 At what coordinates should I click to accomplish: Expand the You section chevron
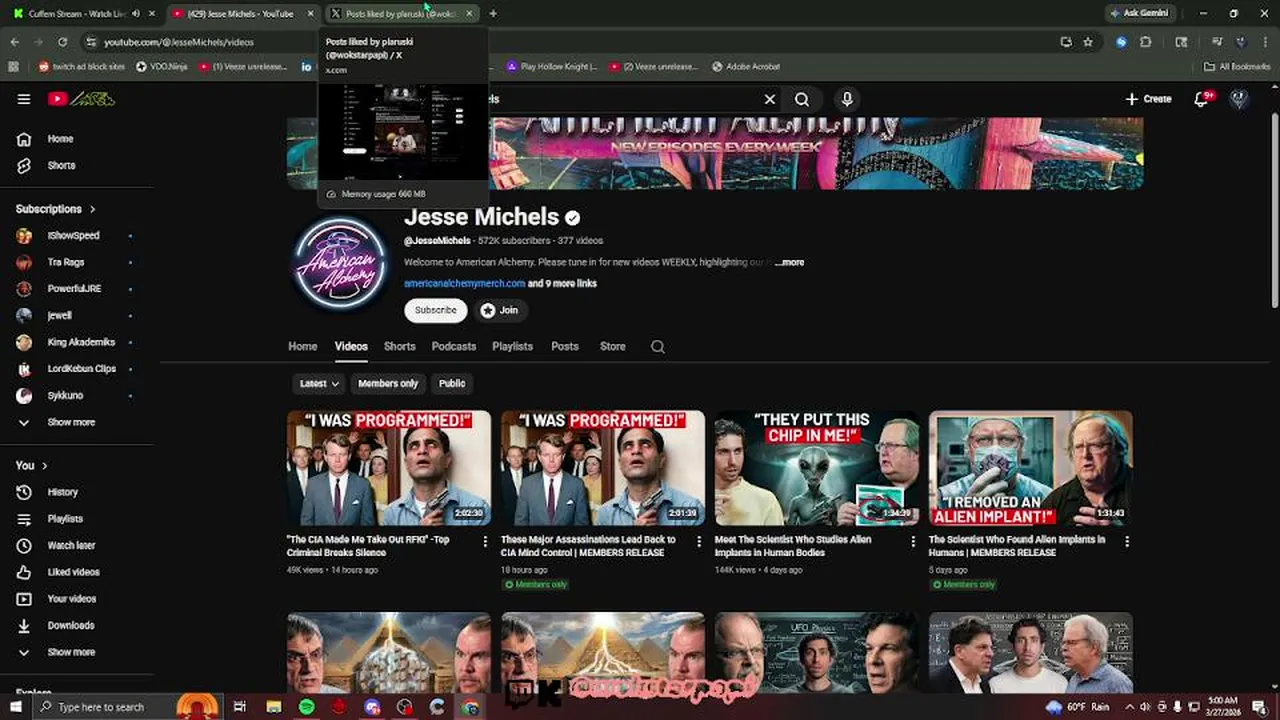point(44,465)
